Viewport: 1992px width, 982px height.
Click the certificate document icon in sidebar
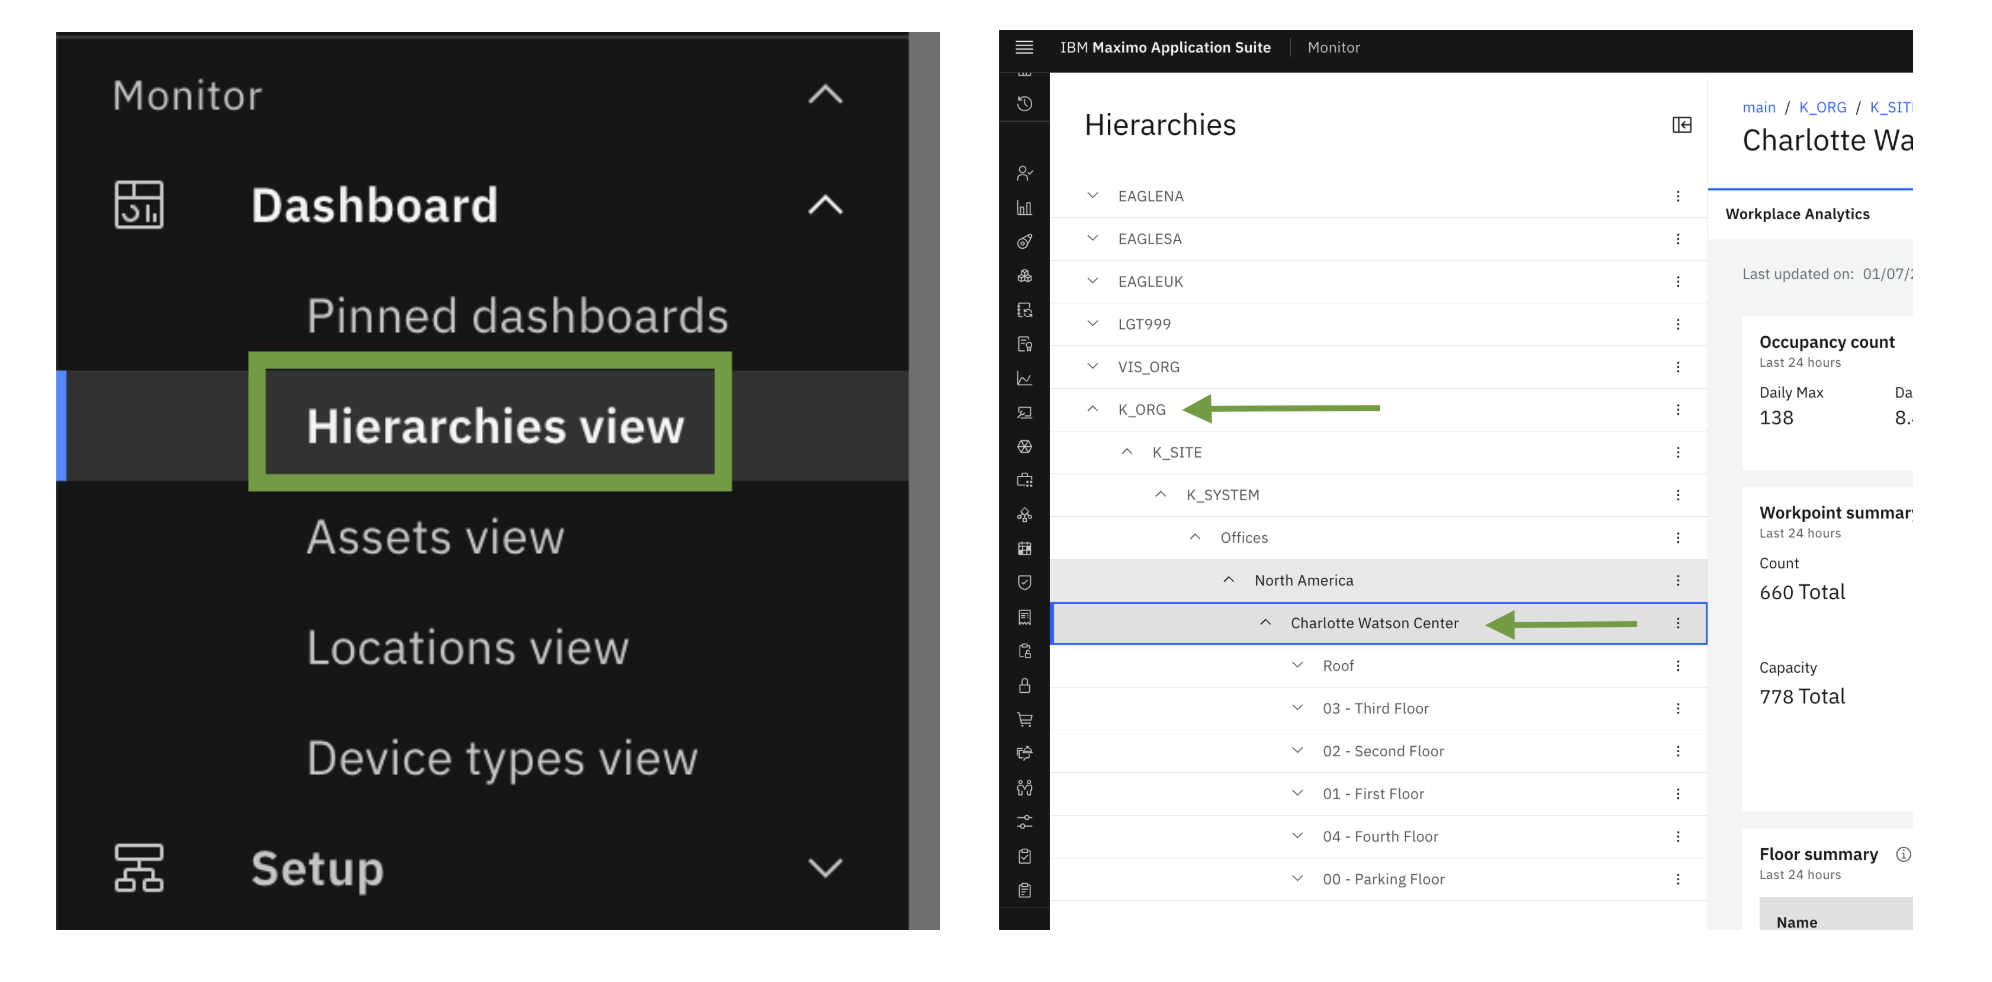click(x=1024, y=344)
